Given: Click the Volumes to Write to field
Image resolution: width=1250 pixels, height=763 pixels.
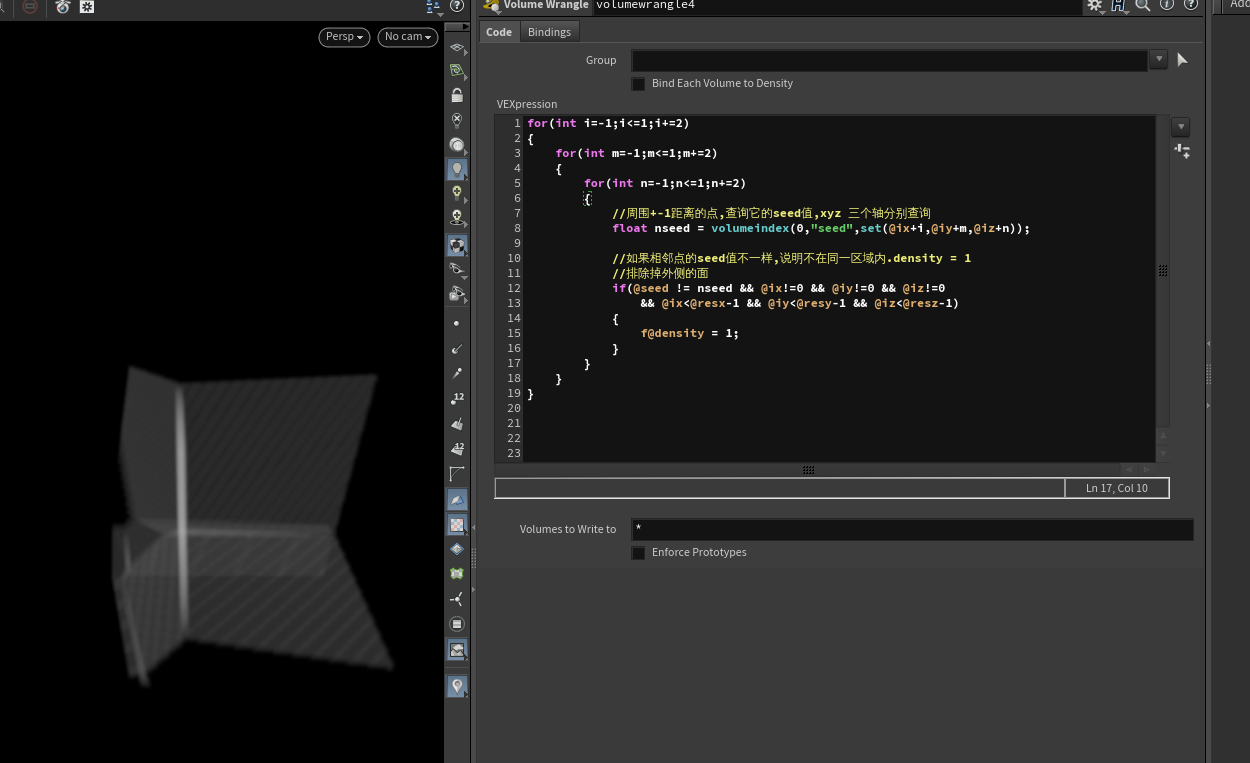Looking at the screenshot, I should coord(911,529).
